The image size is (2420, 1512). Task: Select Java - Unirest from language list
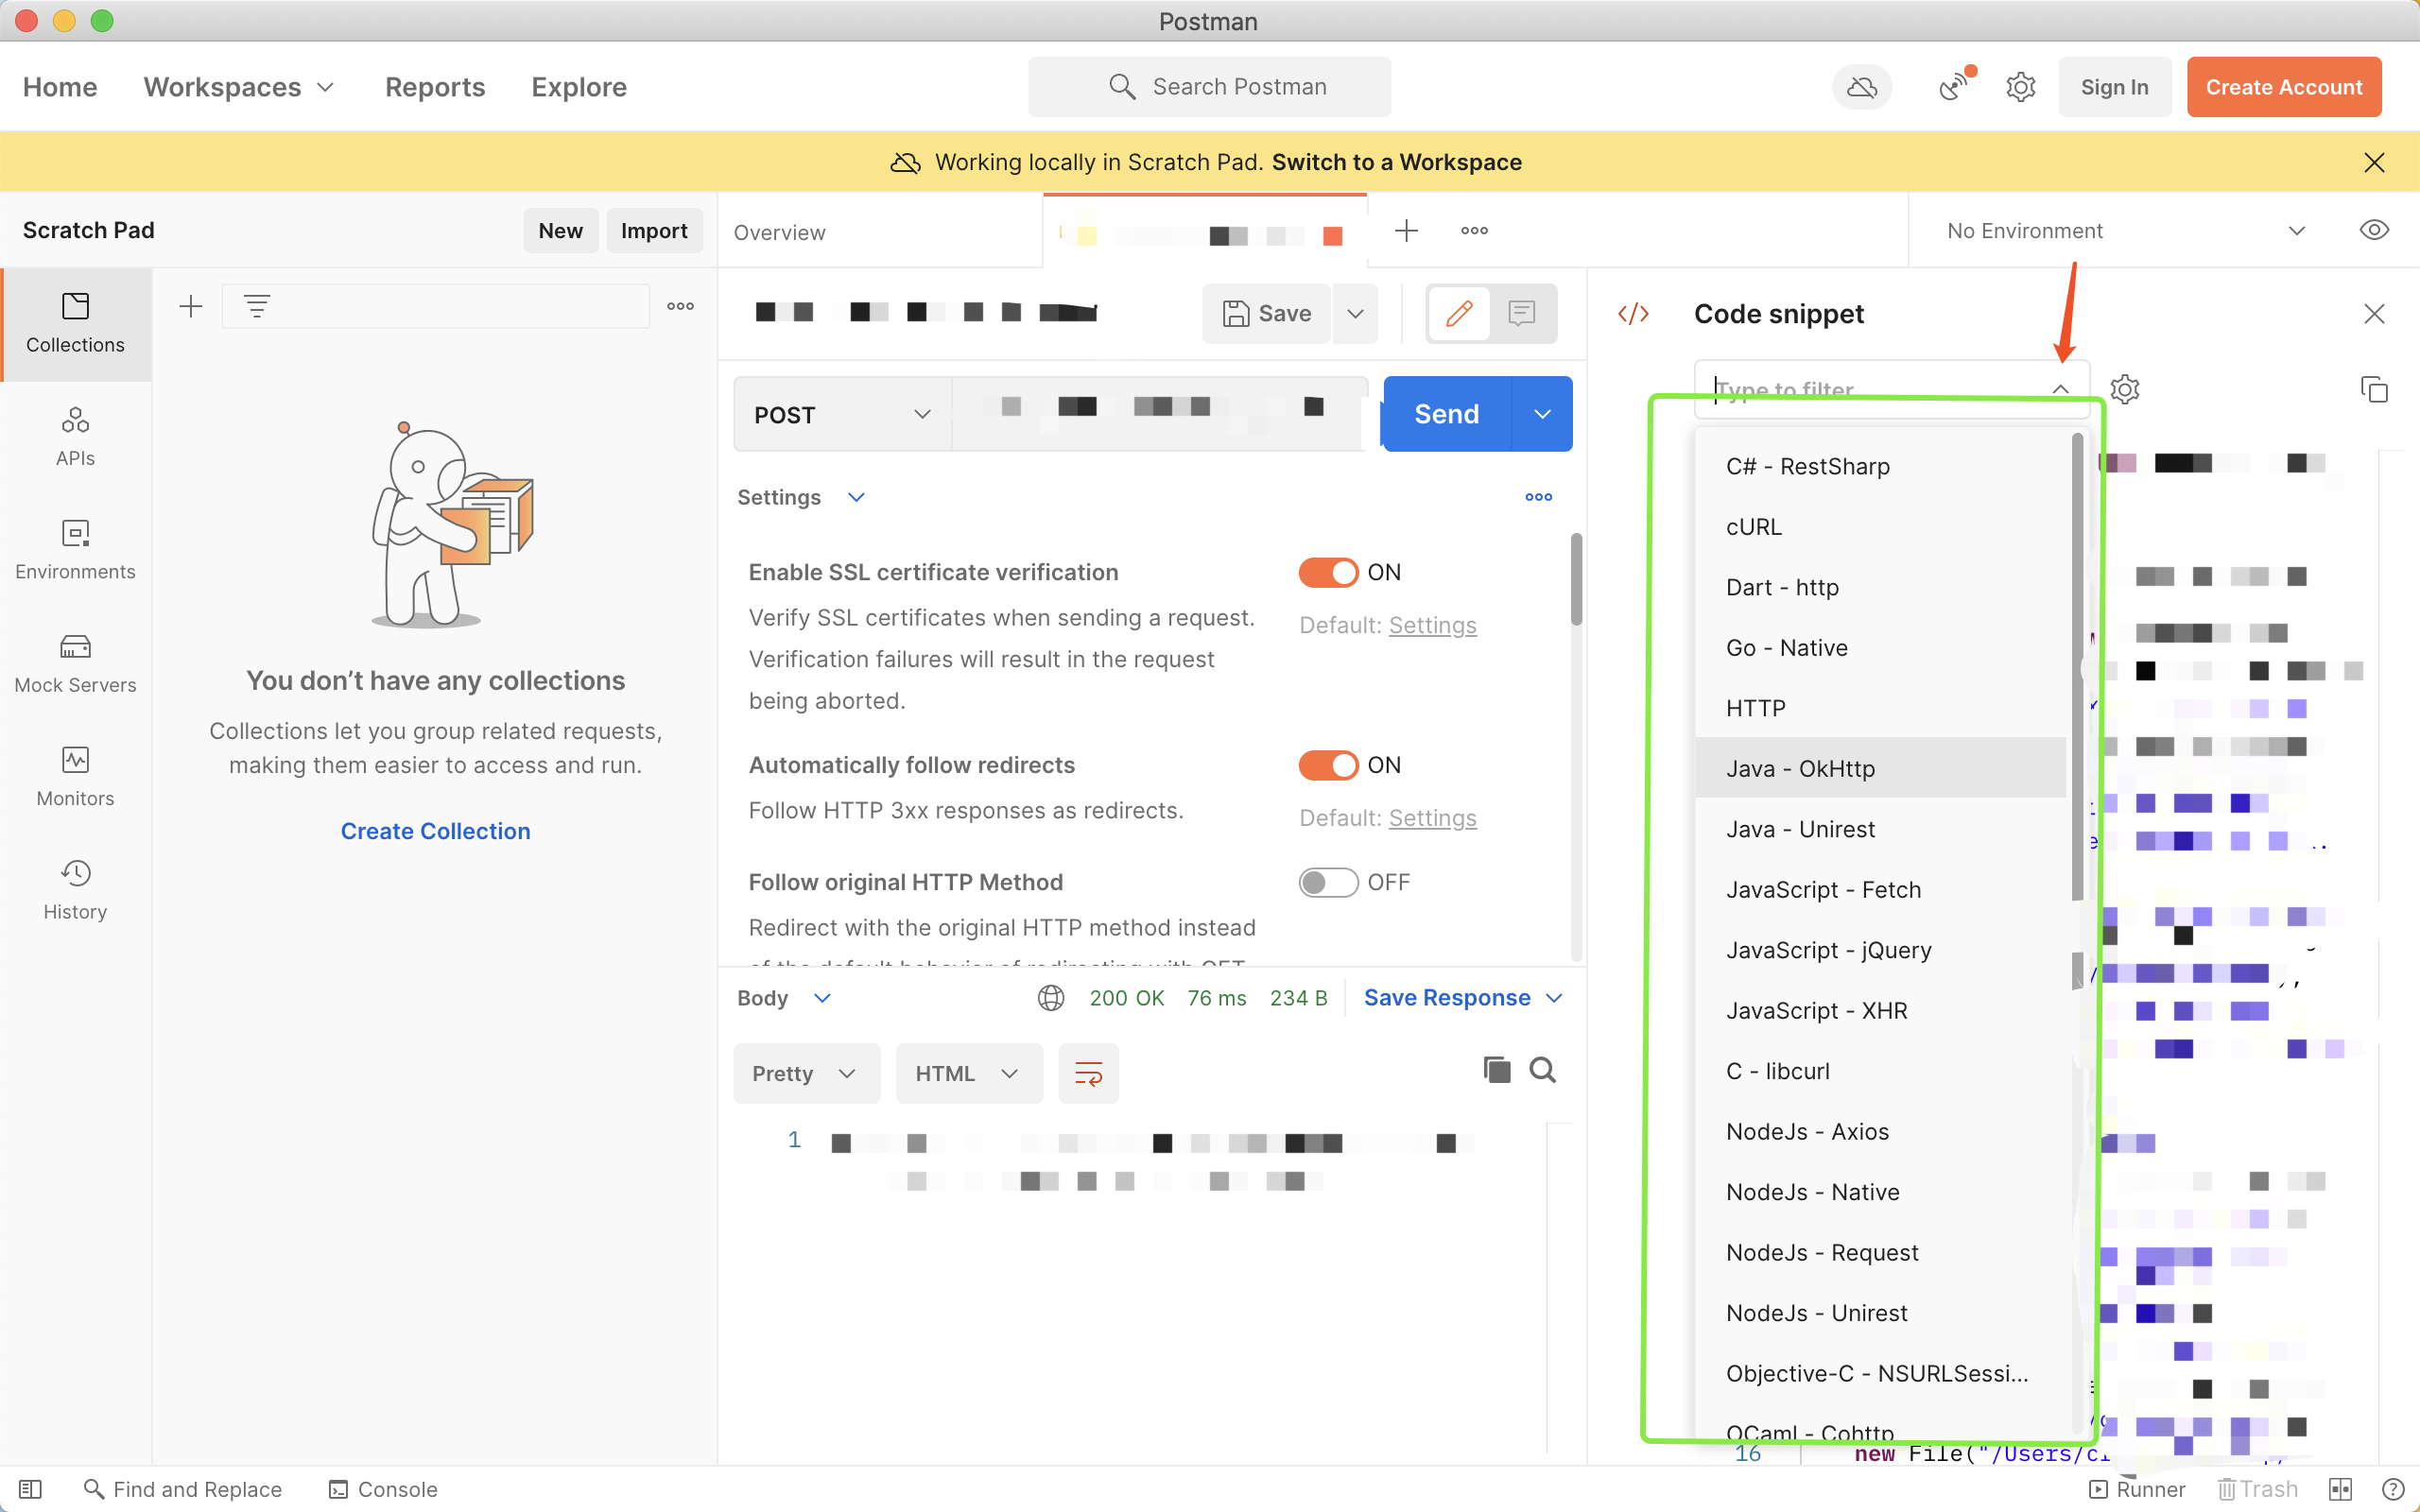tap(1799, 828)
